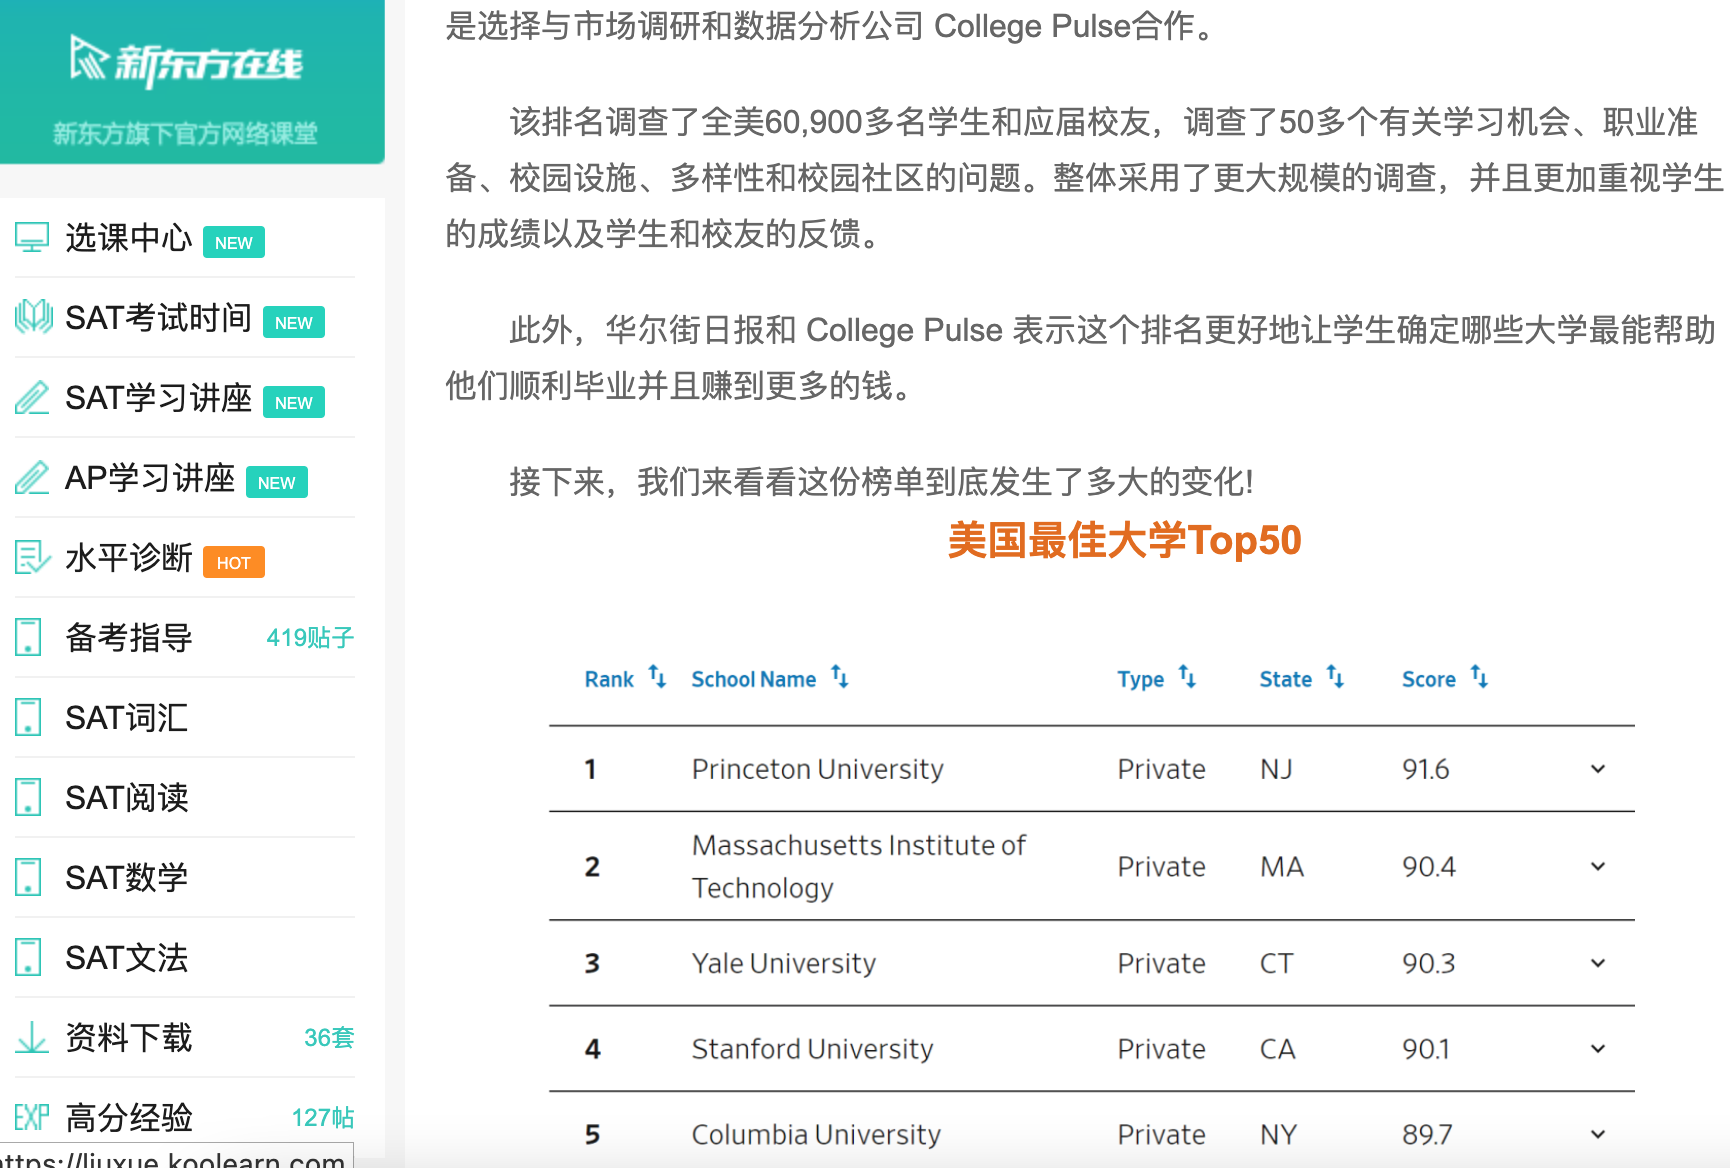Click the Type column header
The image size is (1730, 1168).
pyautogui.click(x=1141, y=680)
